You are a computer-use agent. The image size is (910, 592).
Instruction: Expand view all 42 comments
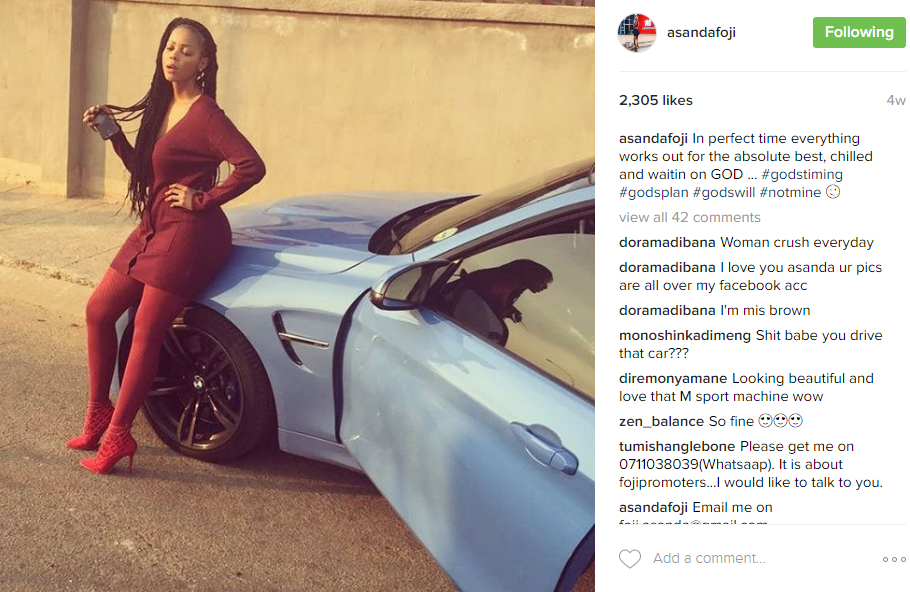(x=689, y=217)
